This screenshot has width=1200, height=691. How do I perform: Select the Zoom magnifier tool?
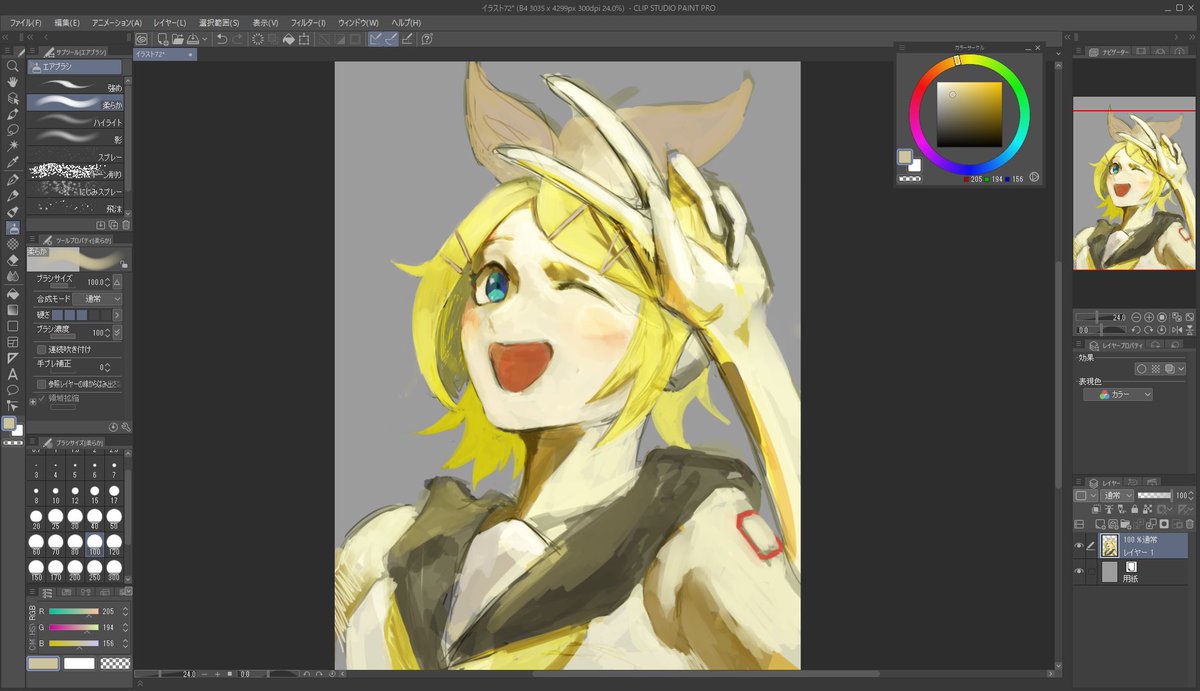[x=13, y=65]
